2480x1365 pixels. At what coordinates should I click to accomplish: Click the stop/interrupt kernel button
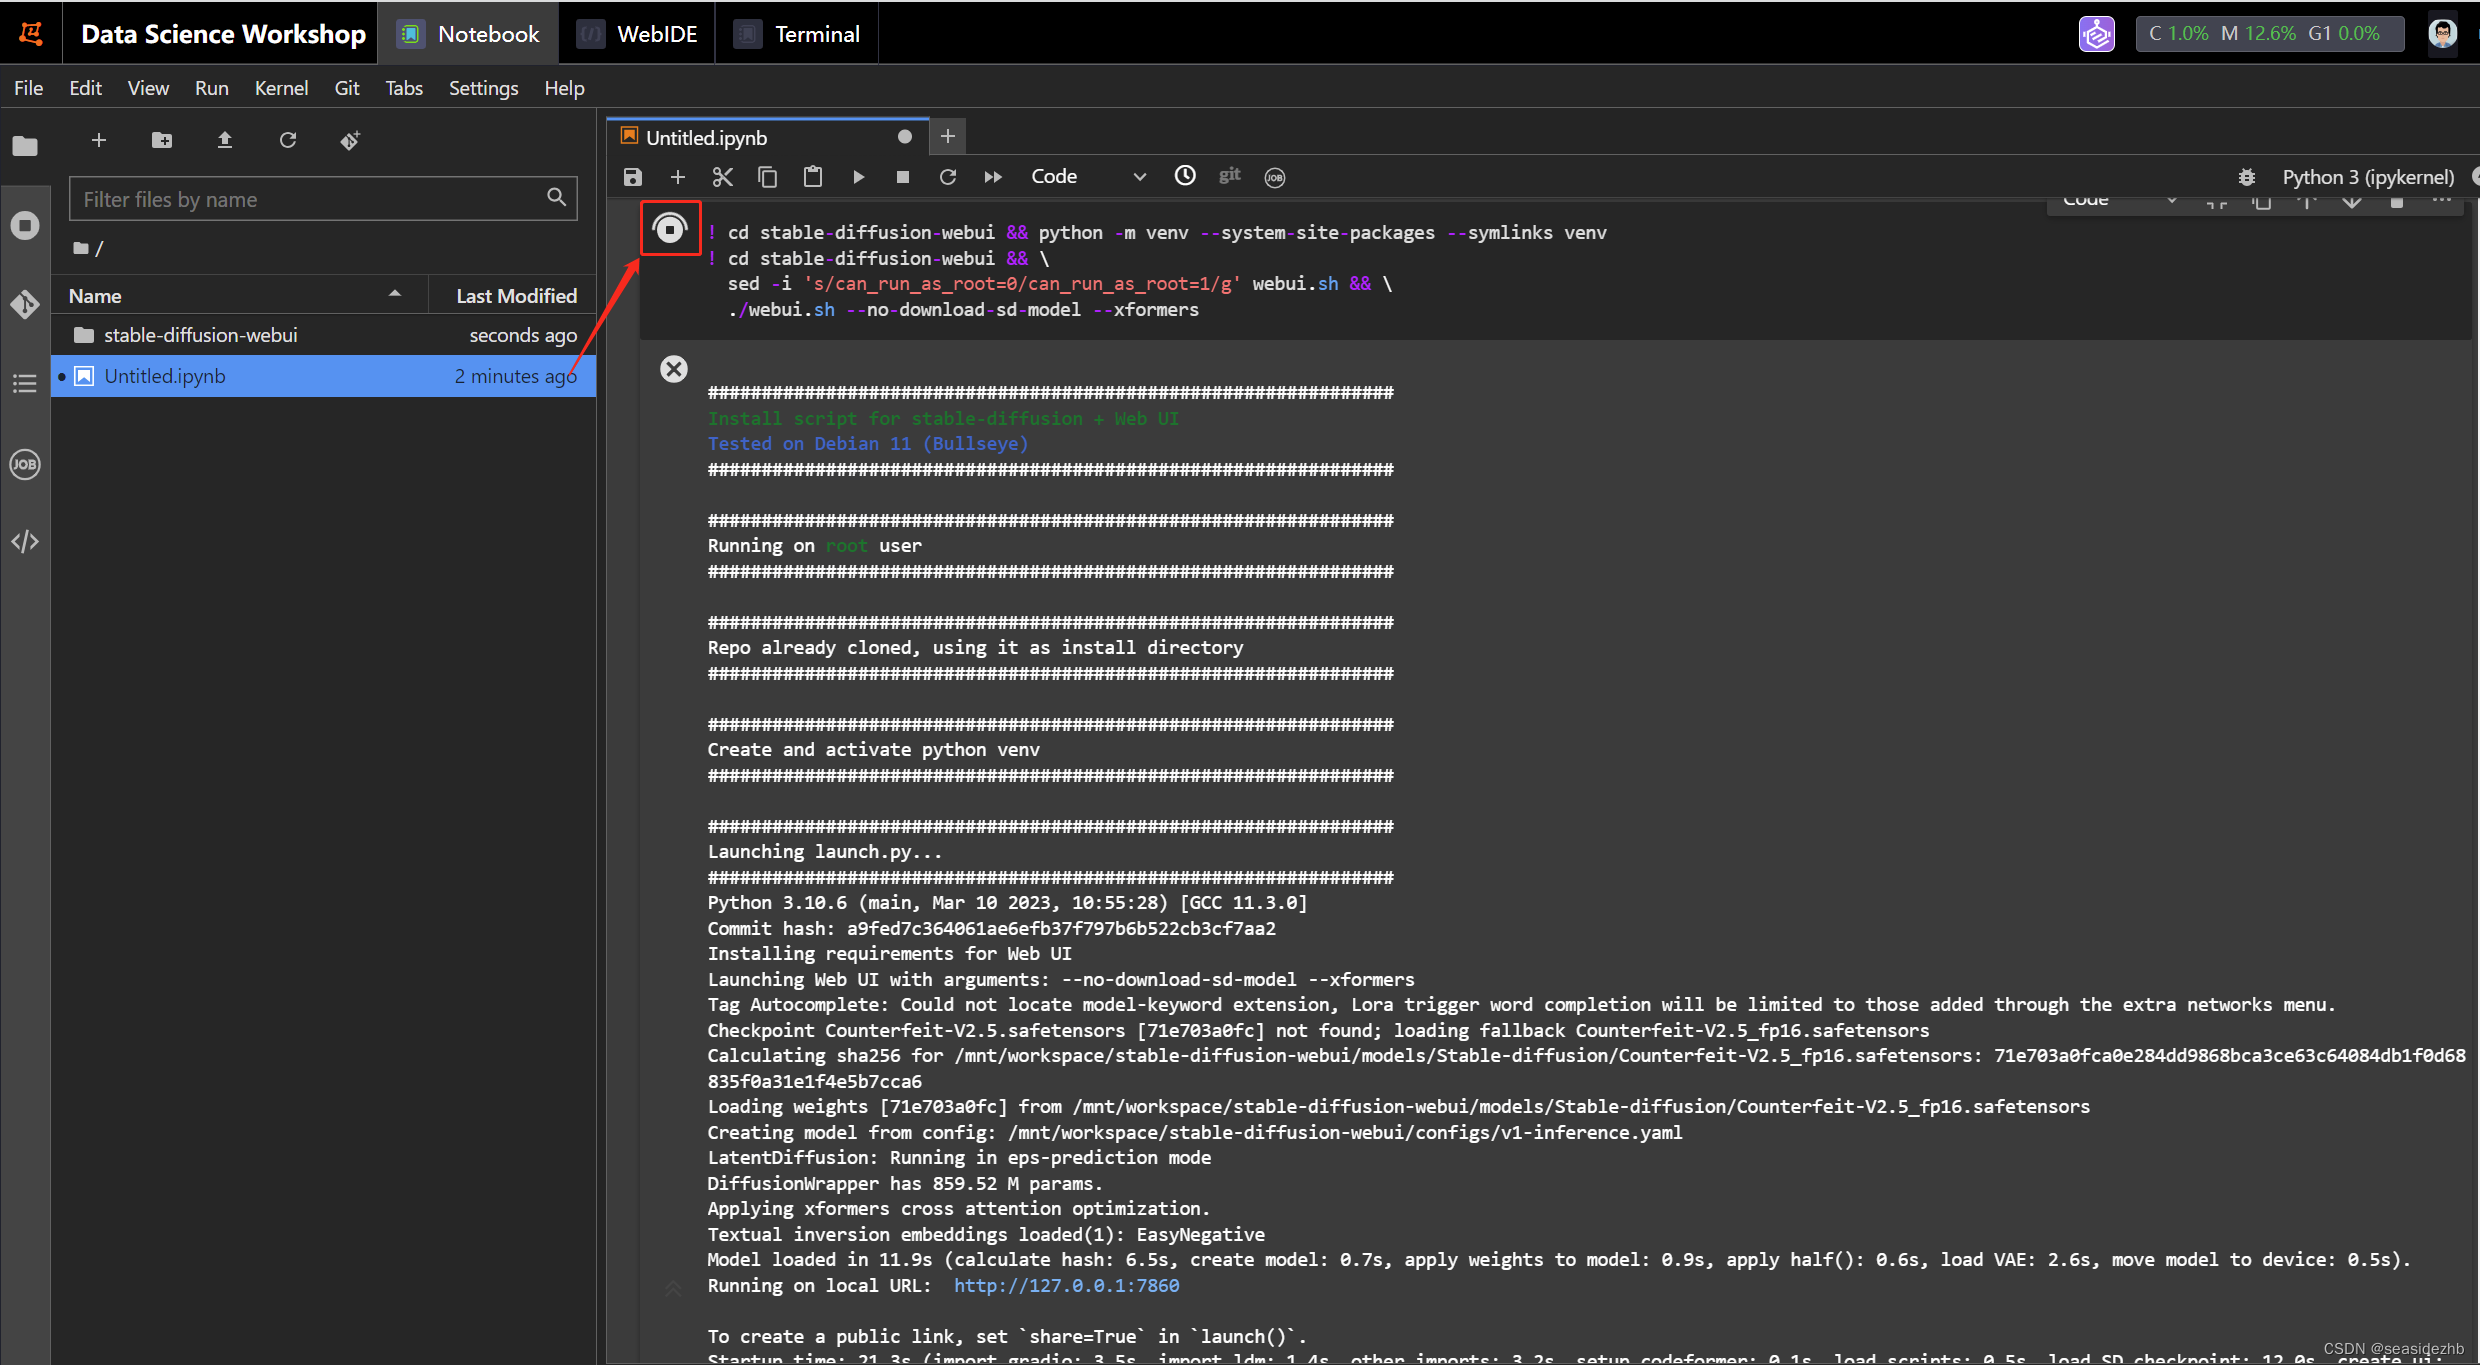[x=901, y=175]
